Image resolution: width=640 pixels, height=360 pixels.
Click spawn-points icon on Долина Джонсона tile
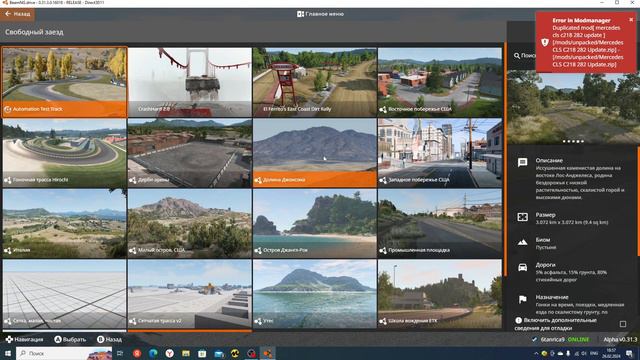(258, 180)
